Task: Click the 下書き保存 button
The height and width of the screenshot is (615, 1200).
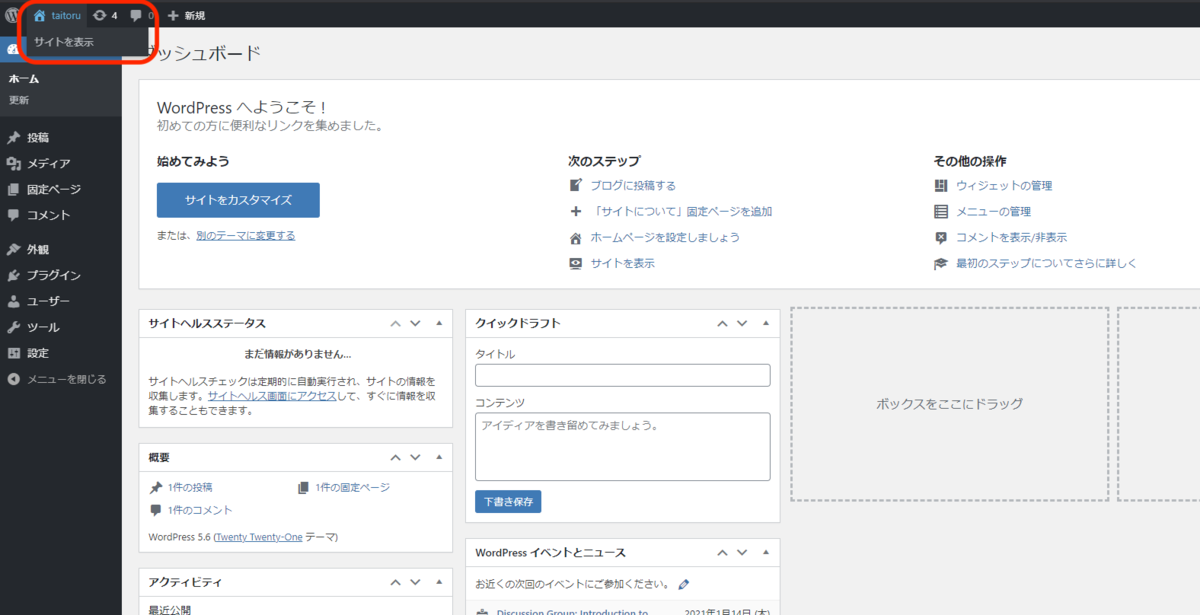Action: pyautogui.click(x=508, y=501)
